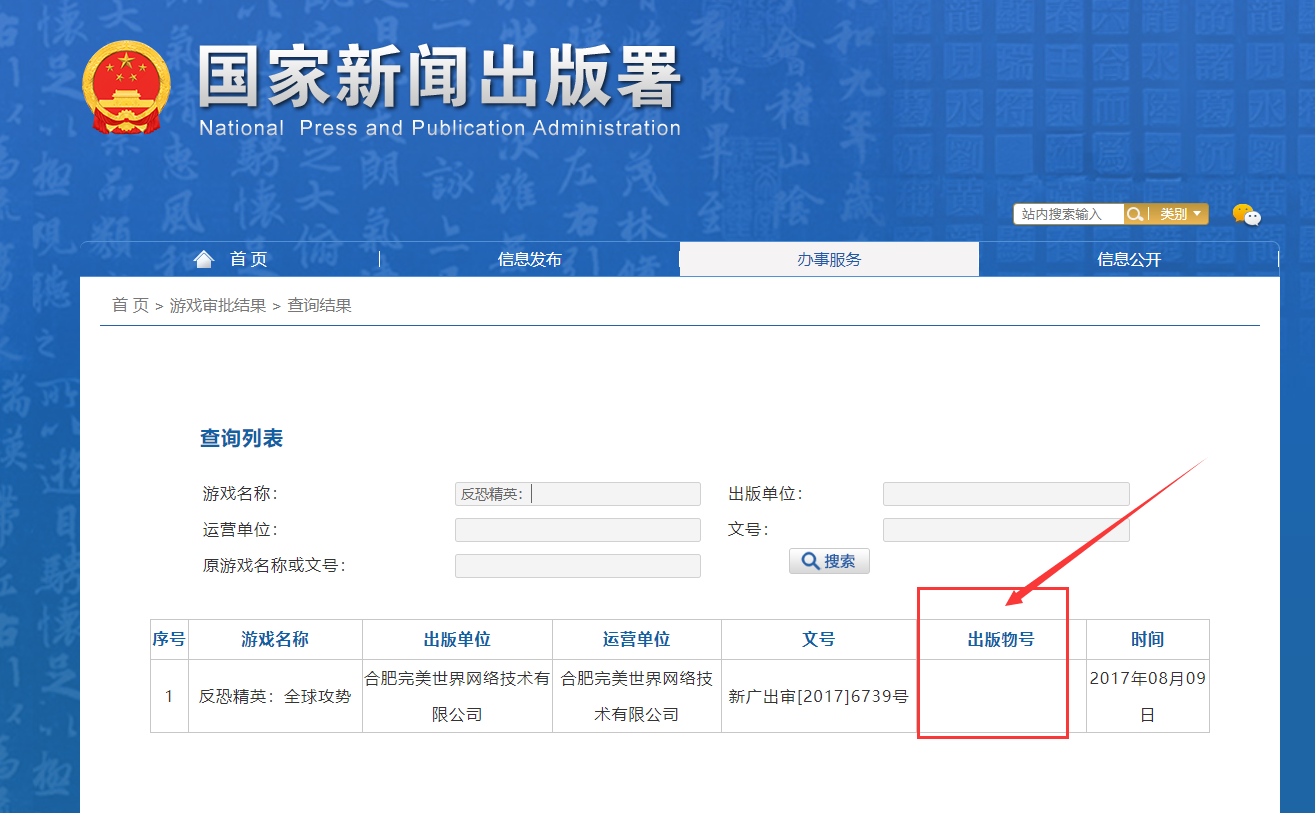
Task: Click the 游戏审批结果 breadcrumb link
Action: click(218, 305)
